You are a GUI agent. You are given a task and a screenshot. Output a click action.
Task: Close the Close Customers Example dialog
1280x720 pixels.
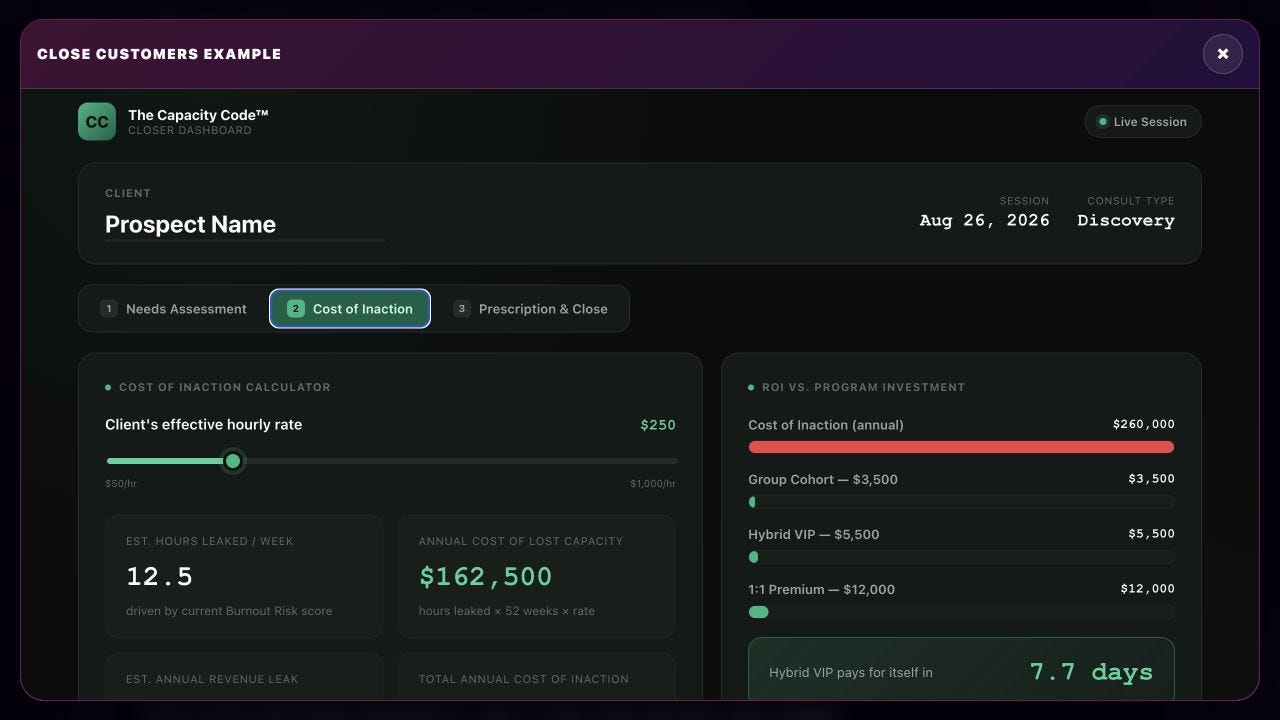(x=1222, y=54)
